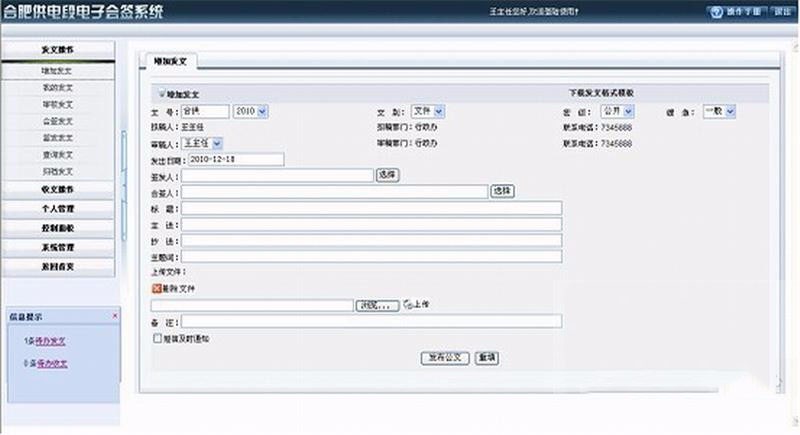Click the 发布公文 publish button
Image resolution: width=800 pixels, height=435 pixels.
[x=445, y=357]
